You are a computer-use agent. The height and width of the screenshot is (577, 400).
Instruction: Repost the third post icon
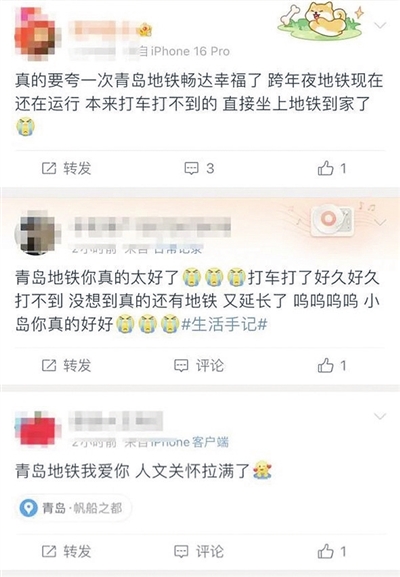coord(49,551)
